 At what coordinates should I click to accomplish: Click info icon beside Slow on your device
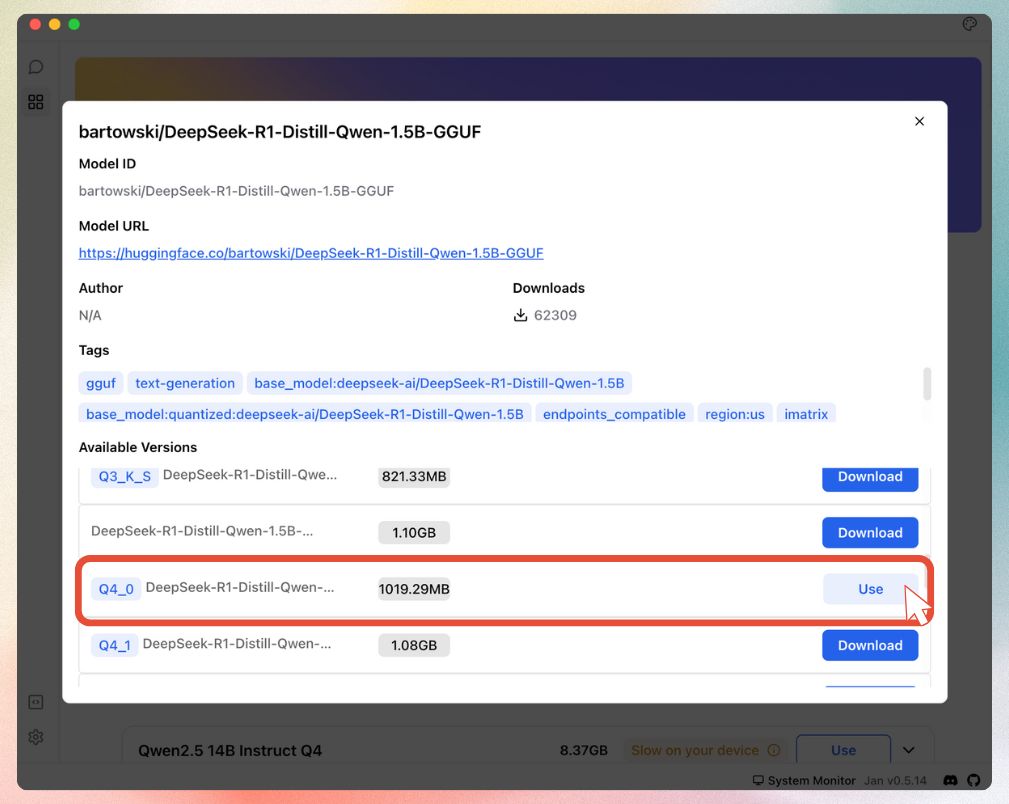point(773,750)
